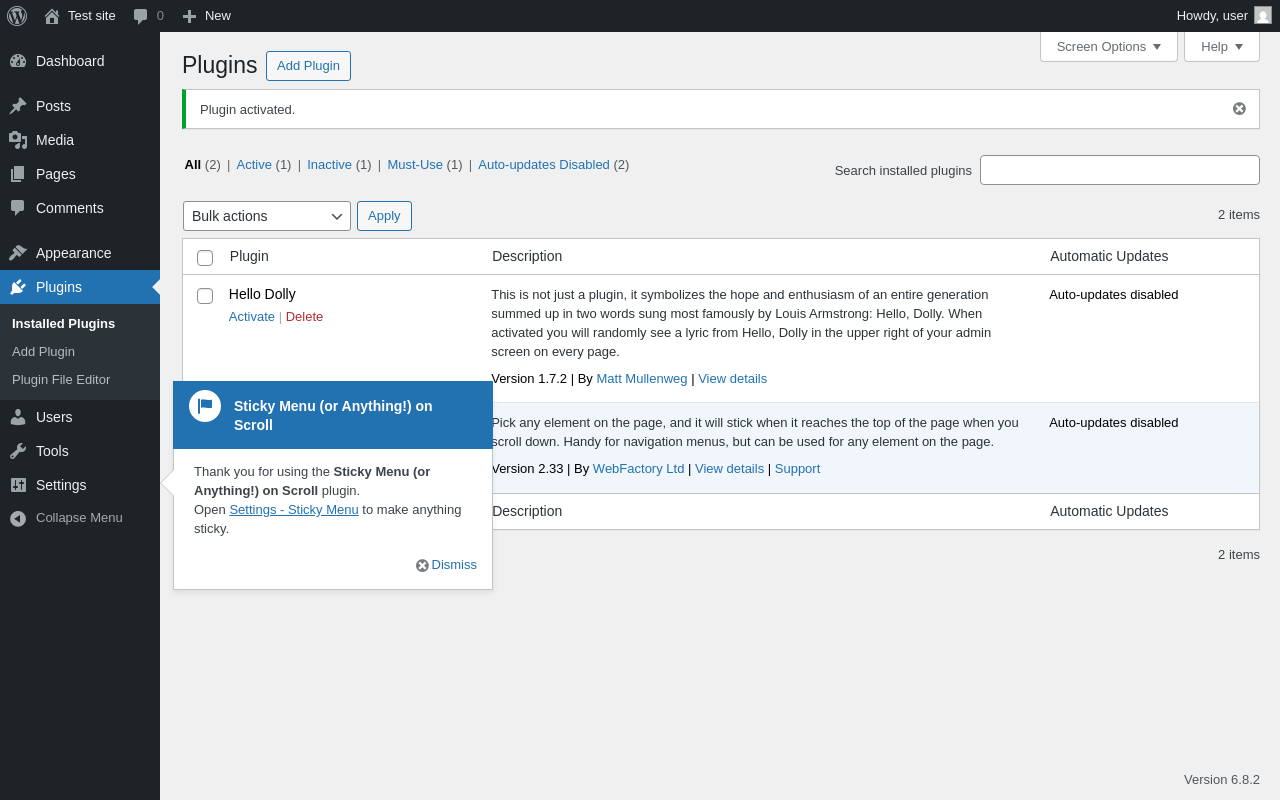Click the Media library icon
The image size is (1280, 800).
[18, 140]
